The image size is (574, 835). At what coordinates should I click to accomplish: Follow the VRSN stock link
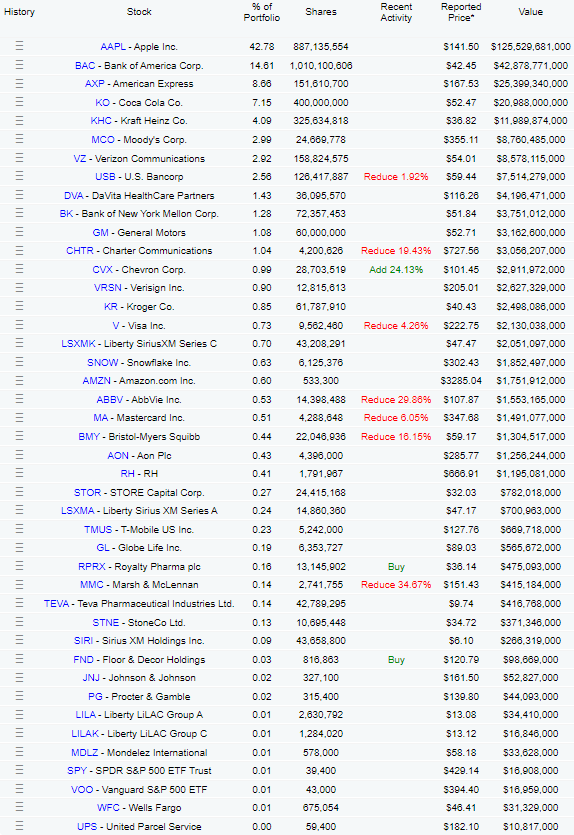coord(108,288)
